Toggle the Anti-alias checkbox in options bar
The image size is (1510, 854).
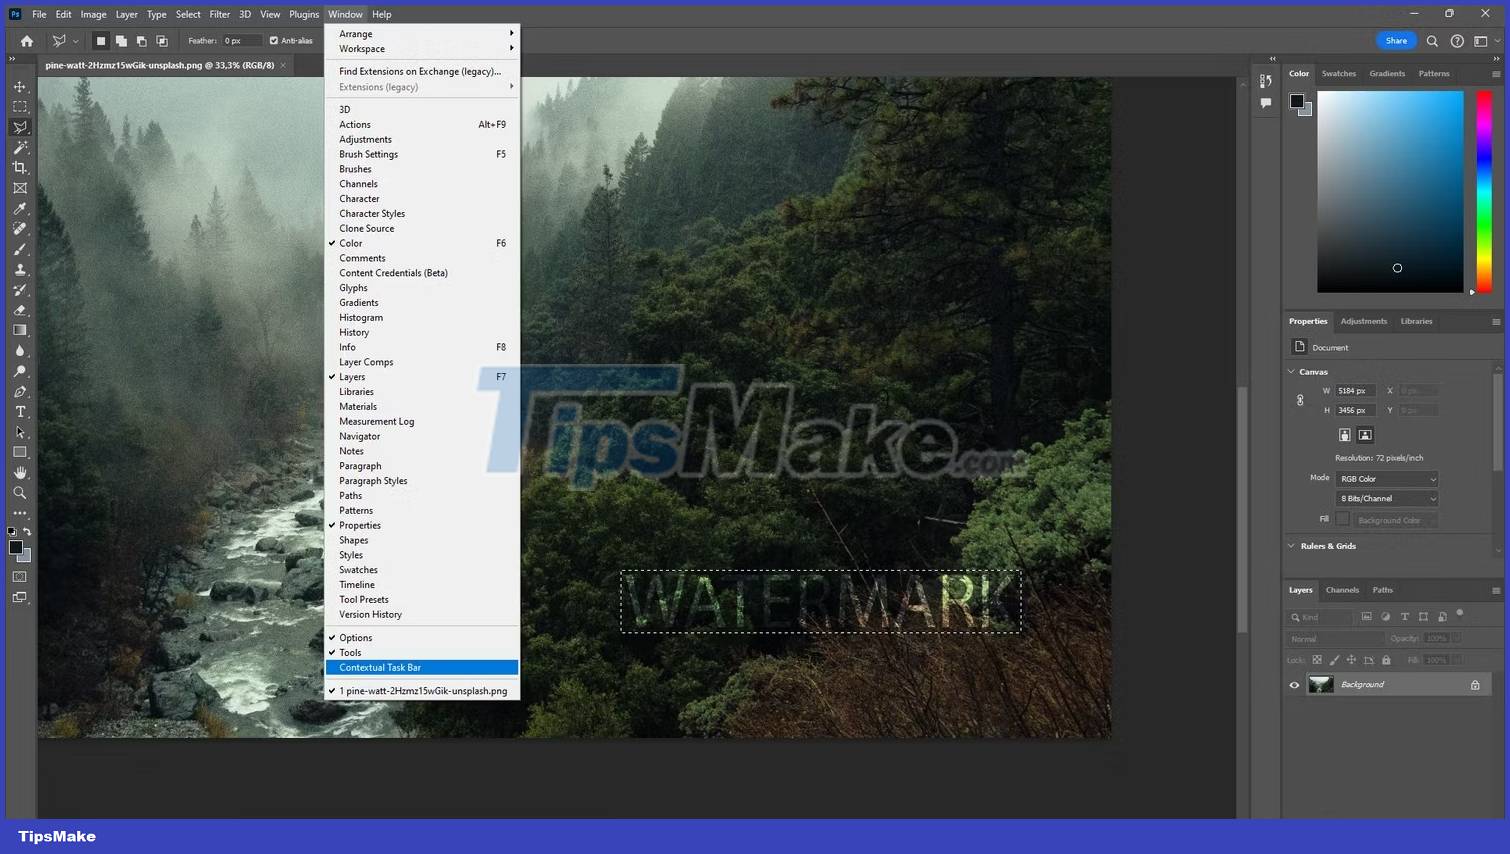point(272,41)
